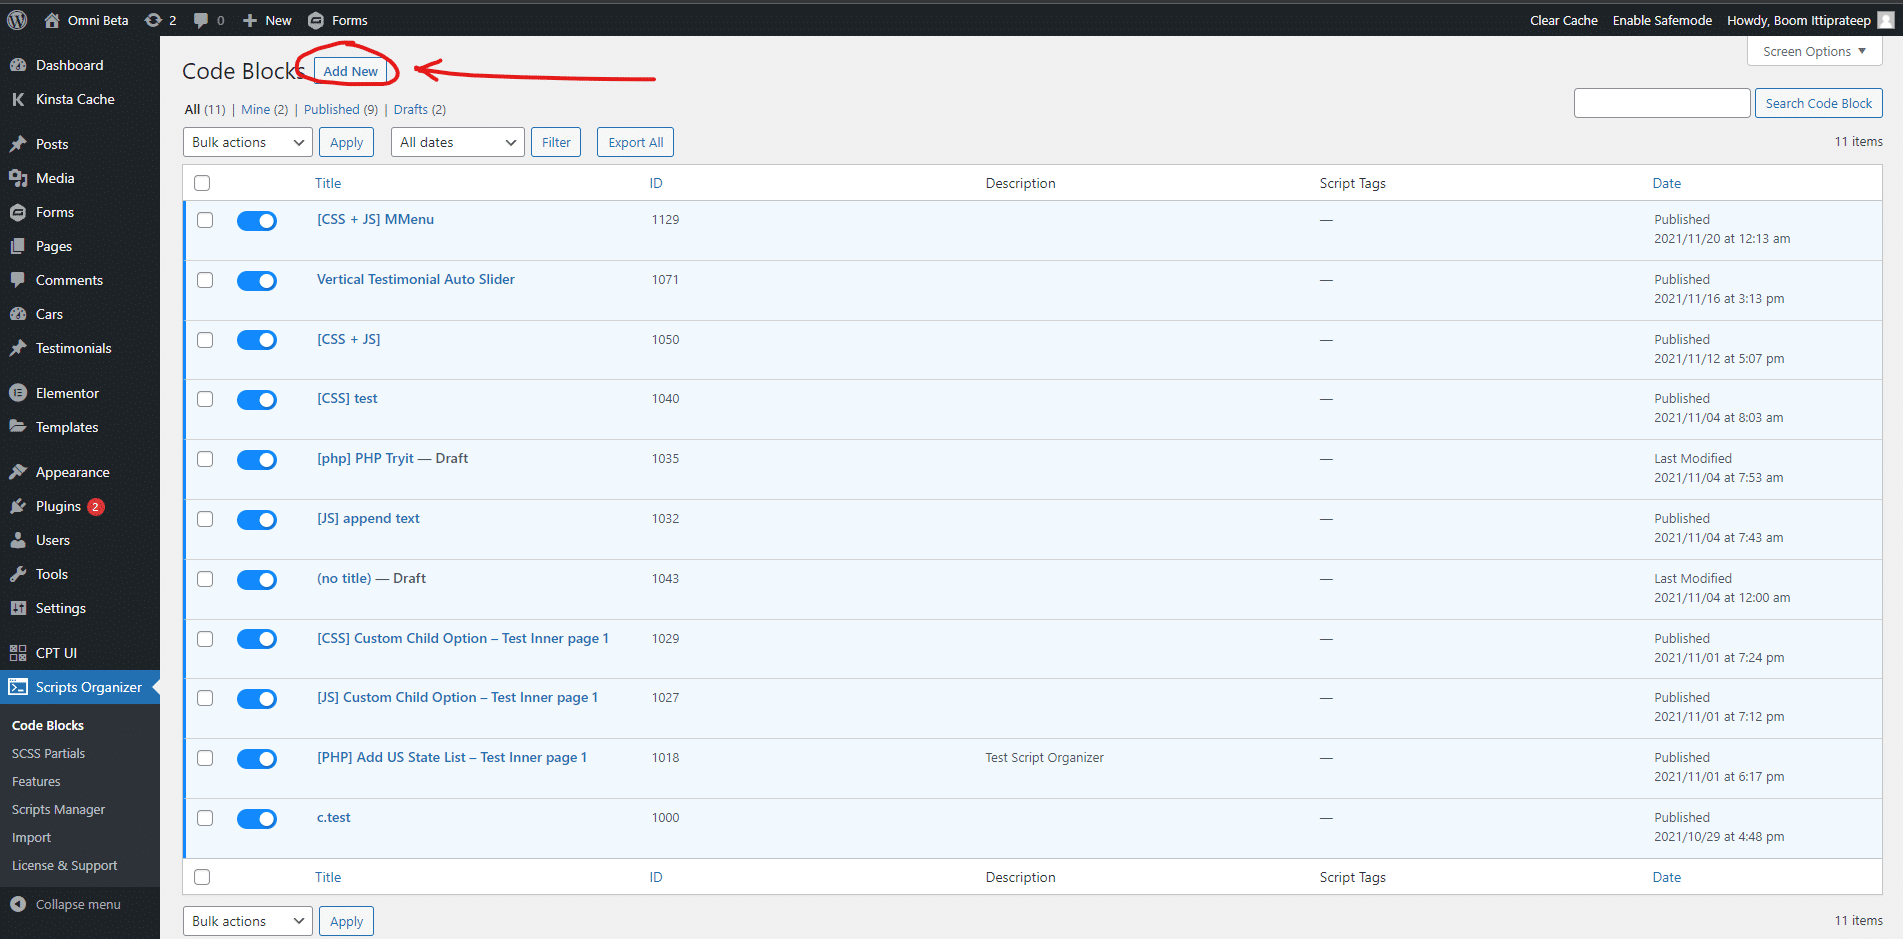
Task: Click the Export All button
Action: [635, 142]
